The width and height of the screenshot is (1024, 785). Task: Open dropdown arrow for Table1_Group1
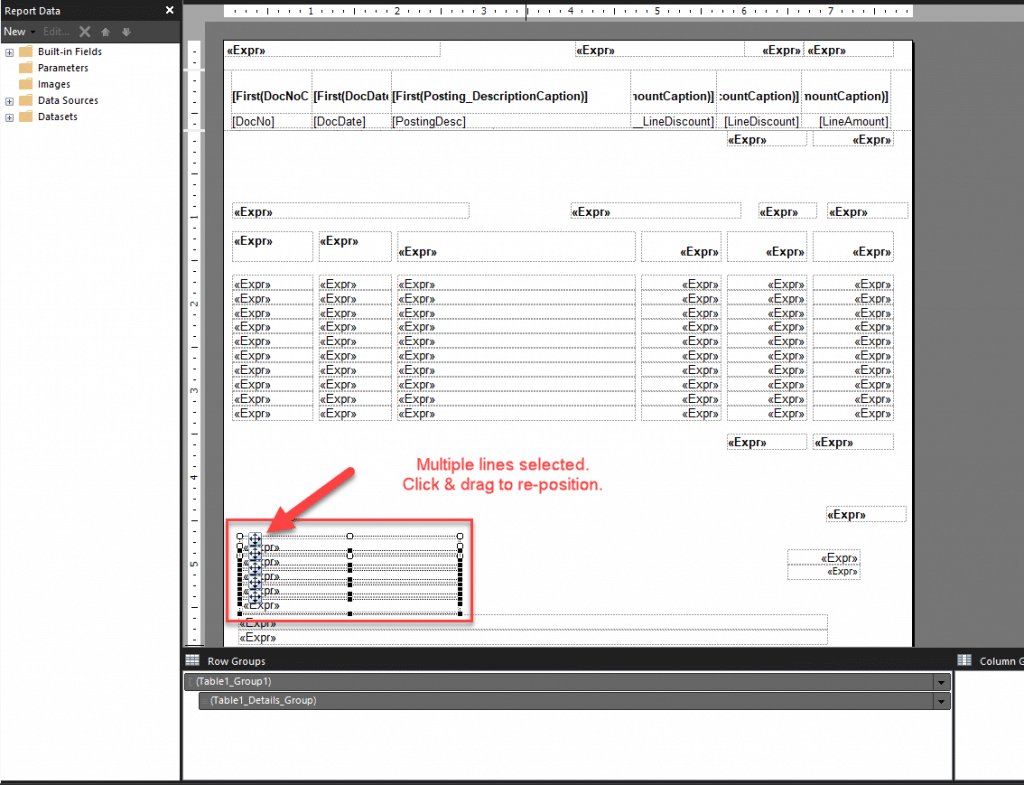click(x=940, y=682)
